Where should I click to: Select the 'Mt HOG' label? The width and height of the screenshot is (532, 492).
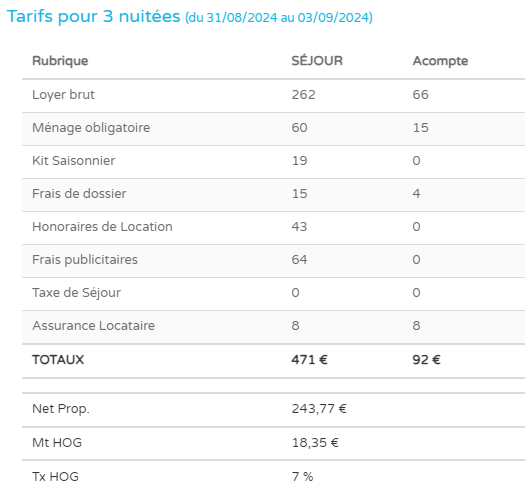(x=57, y=442)
